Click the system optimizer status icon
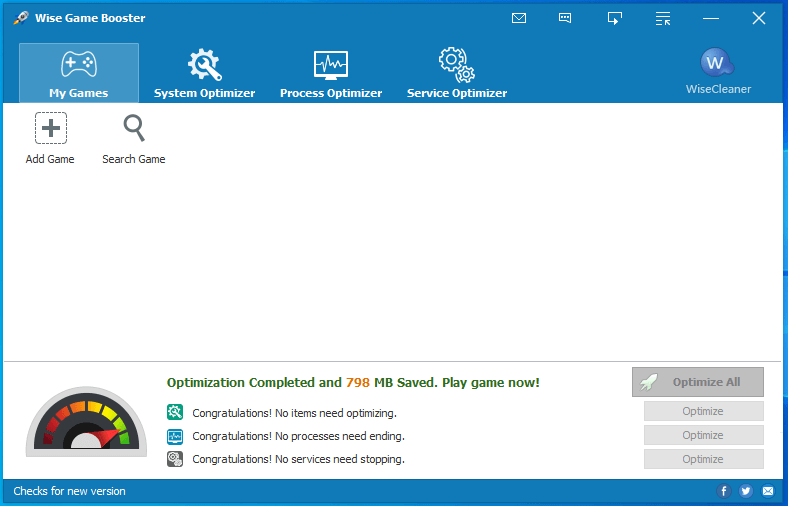Image resolution: width=788 pixels, height=506 pixels. point(175,413)
